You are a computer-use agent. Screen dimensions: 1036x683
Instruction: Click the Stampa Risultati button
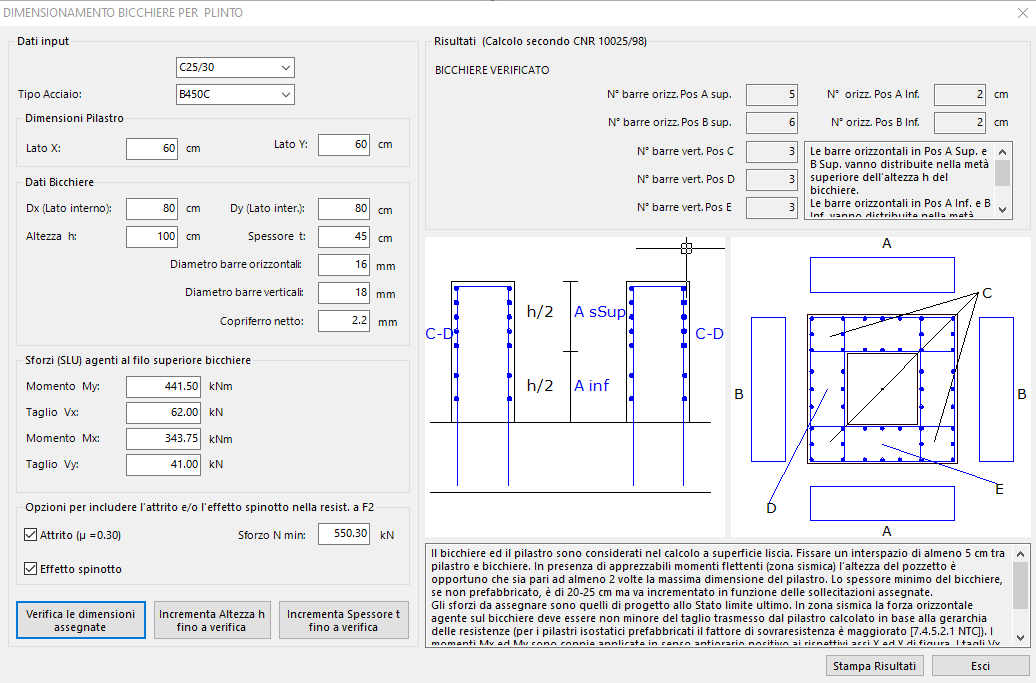coord(874,666)
